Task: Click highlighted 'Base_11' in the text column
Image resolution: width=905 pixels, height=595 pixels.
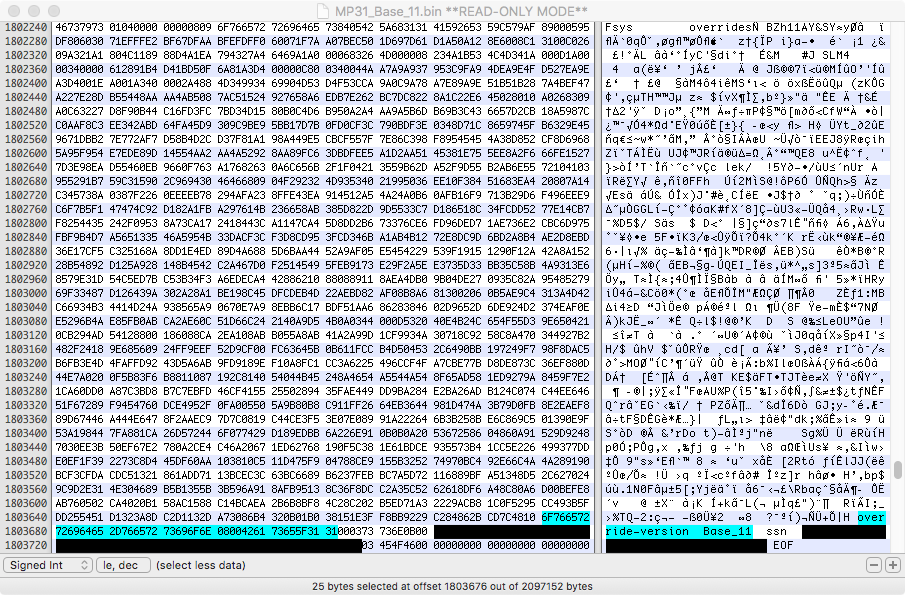Action: click(727, 531)
